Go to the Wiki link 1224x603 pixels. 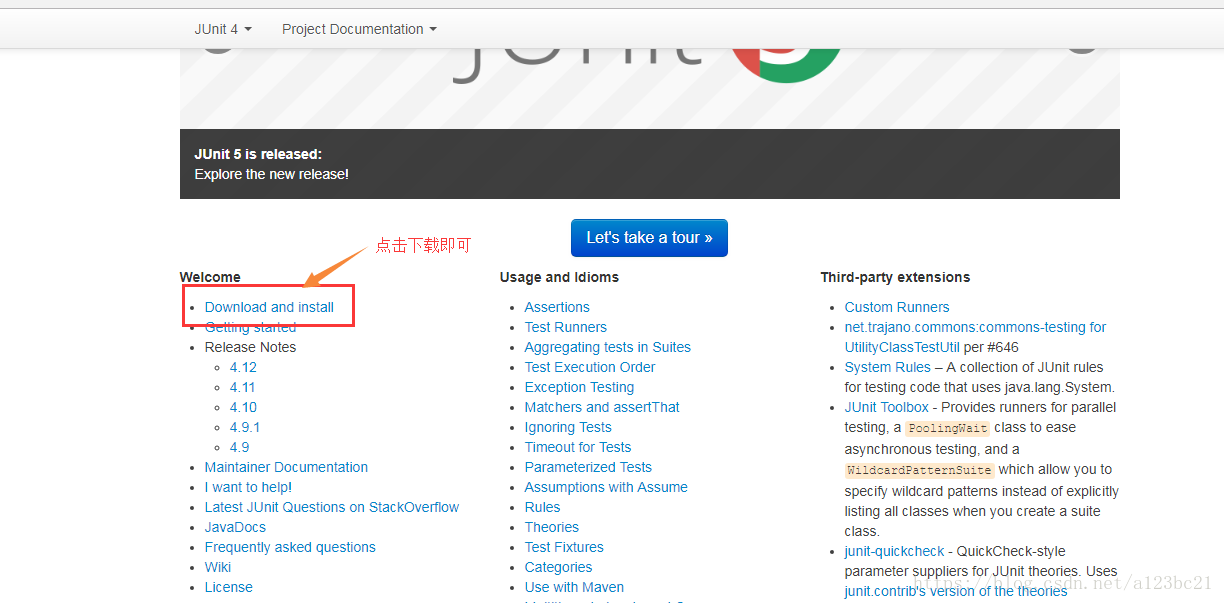click(x=218, y=567)
